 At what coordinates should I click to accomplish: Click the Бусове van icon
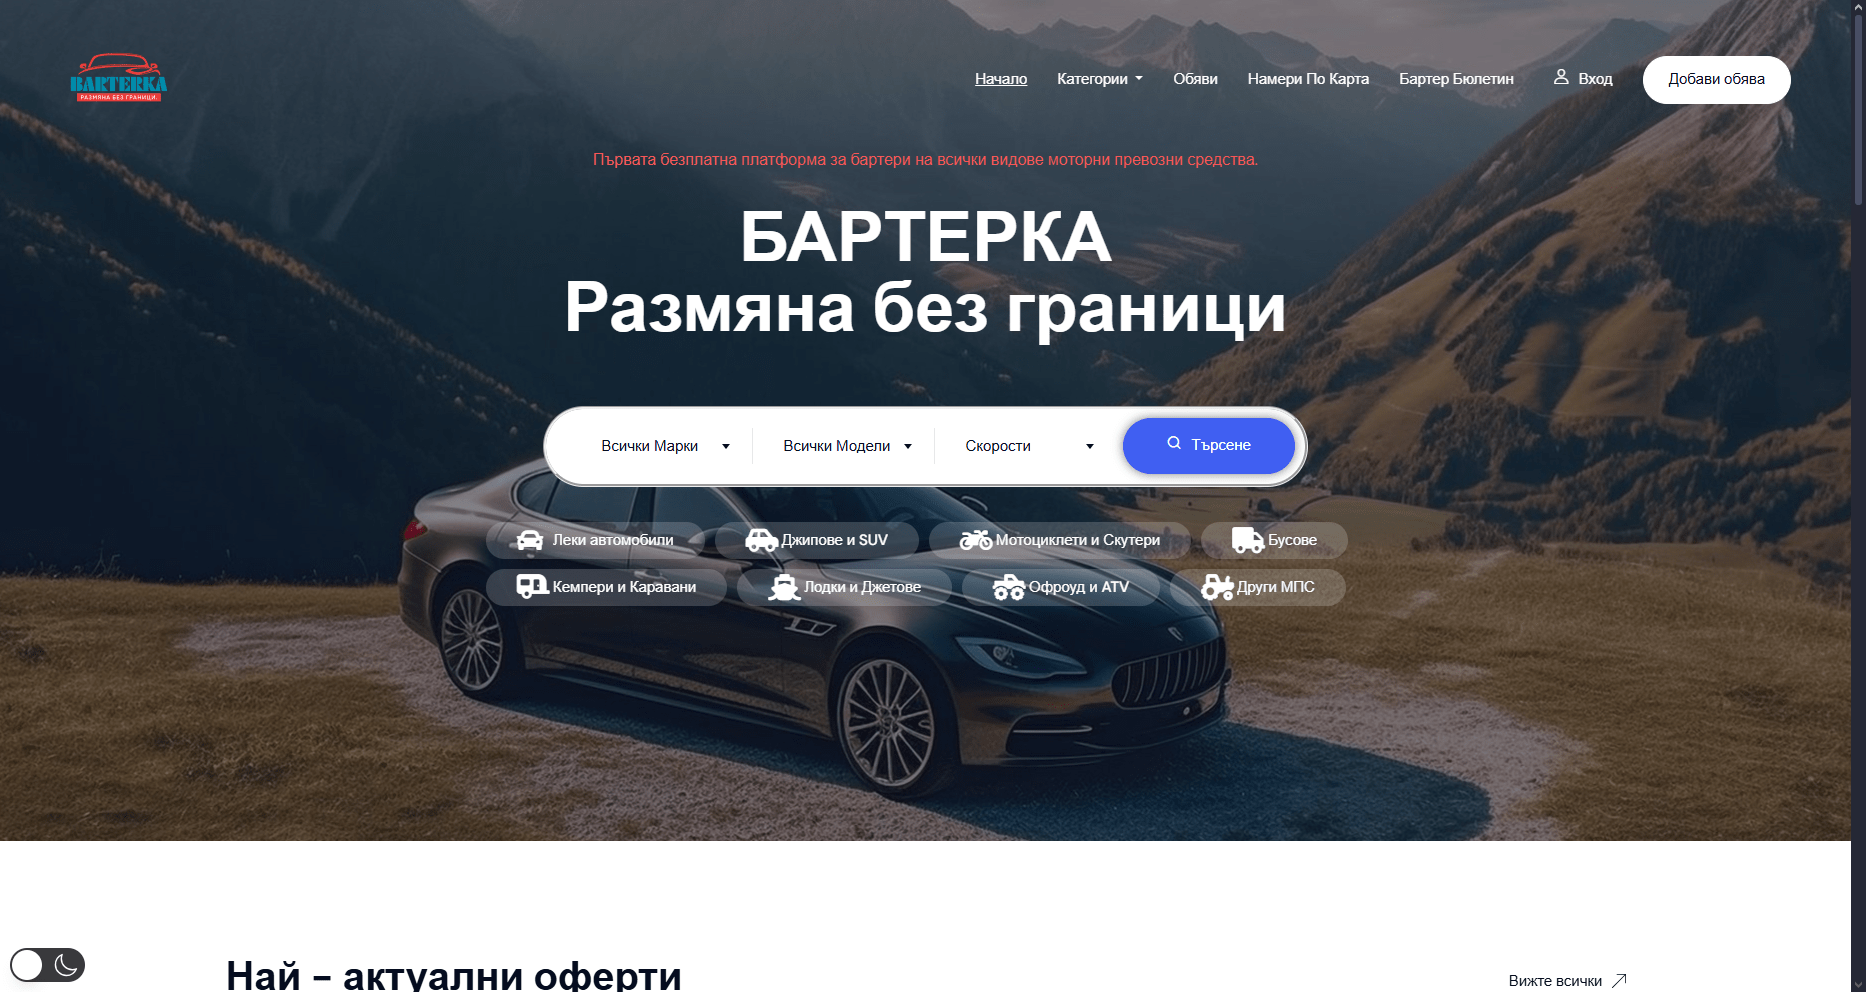[x=1248, y=540]
